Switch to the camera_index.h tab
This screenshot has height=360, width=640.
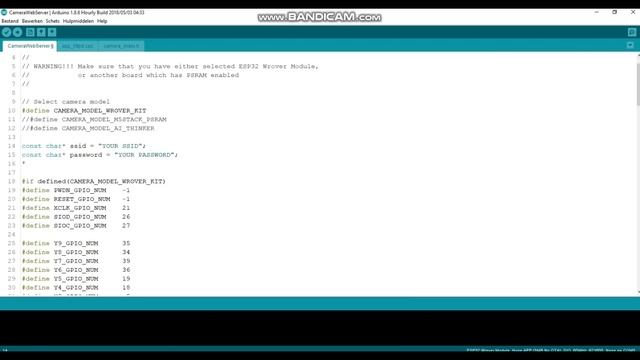point(121,46)
